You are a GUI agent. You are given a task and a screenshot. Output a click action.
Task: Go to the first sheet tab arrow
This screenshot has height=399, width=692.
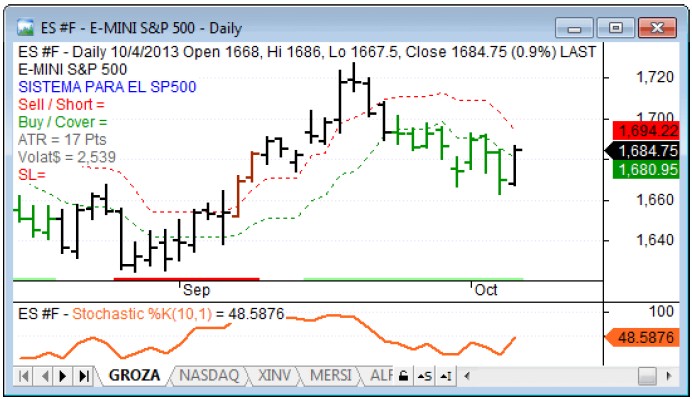(x=24, y=376)
